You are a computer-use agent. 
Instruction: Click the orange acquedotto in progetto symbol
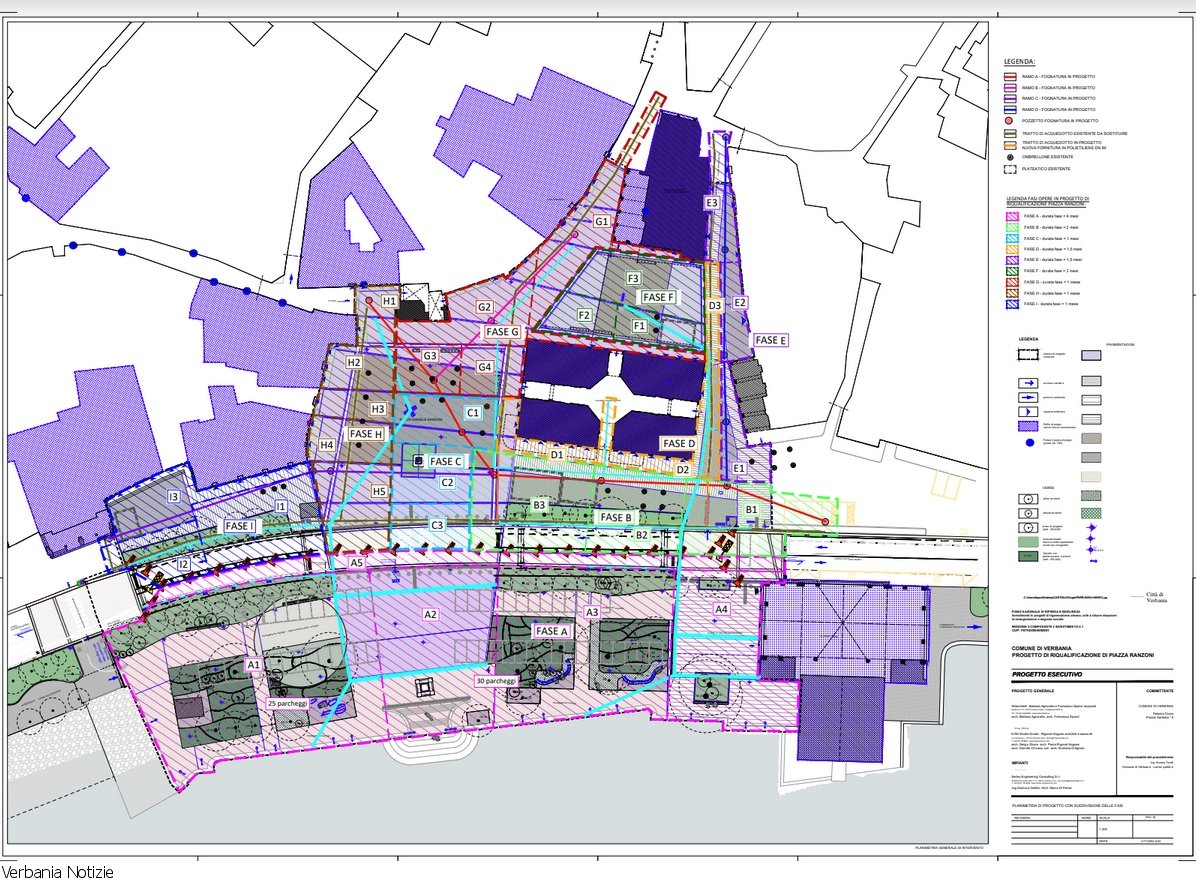(x=1011, y=145)
